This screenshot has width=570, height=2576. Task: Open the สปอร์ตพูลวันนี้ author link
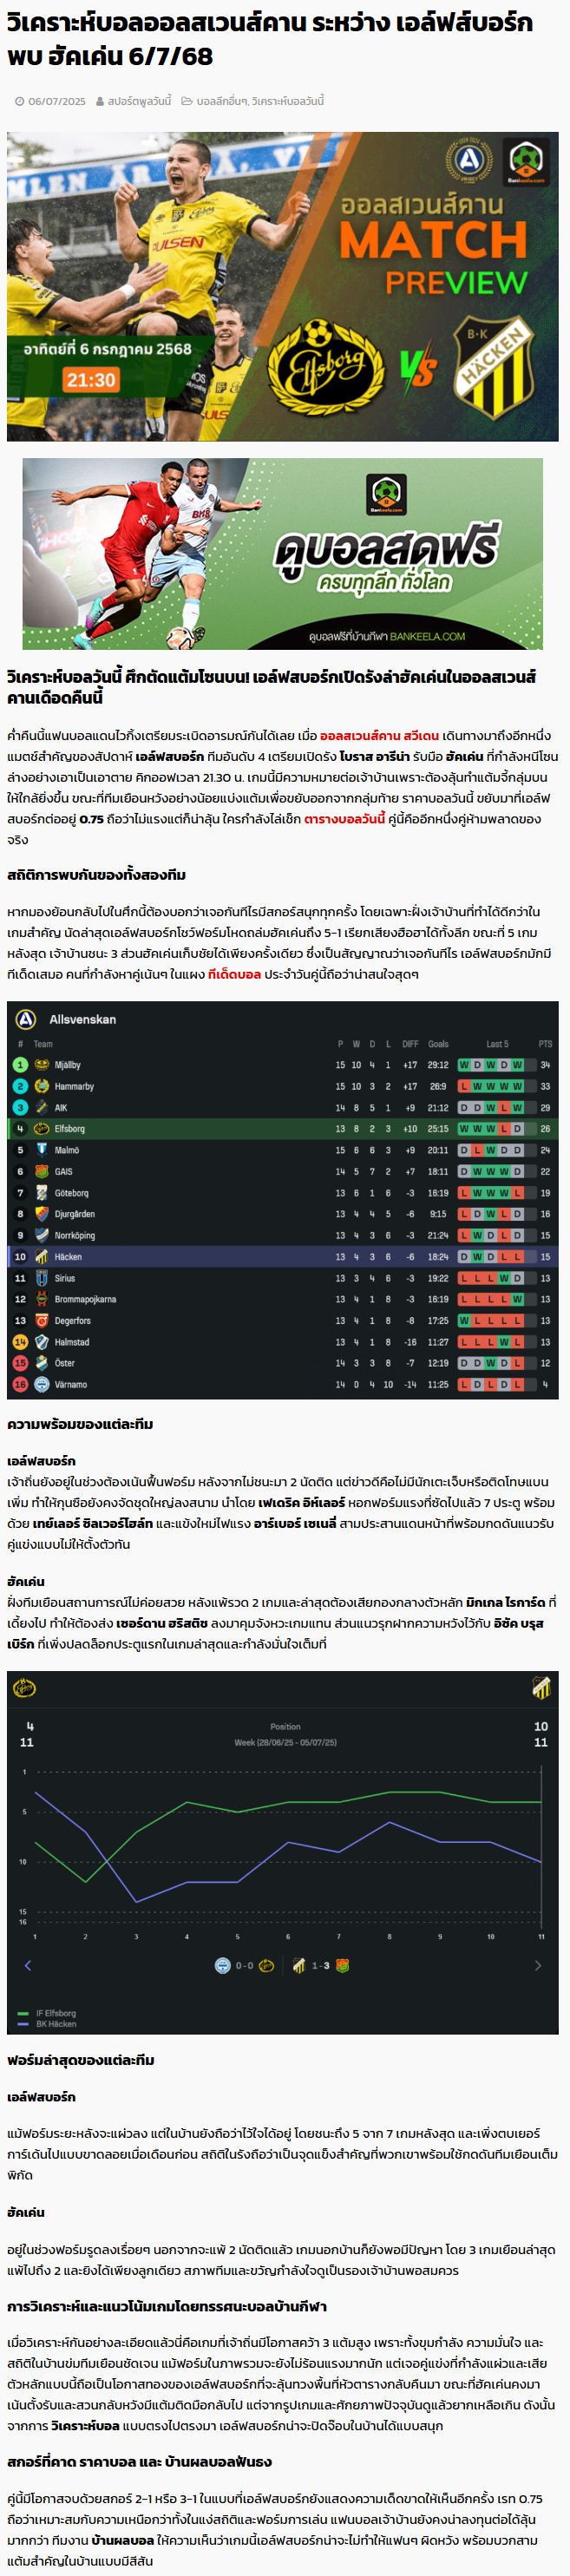[139, 101]
